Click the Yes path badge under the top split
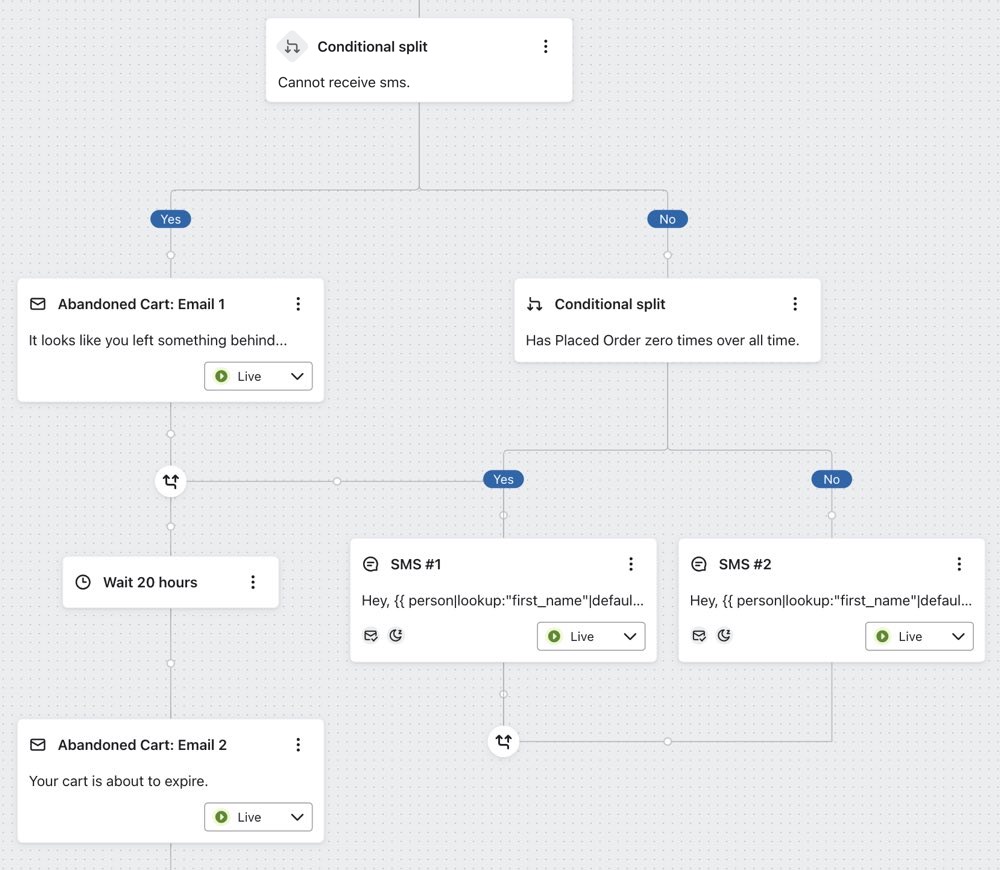The width and height of the screenshot is (1000, 870). [x=170, y=219]
